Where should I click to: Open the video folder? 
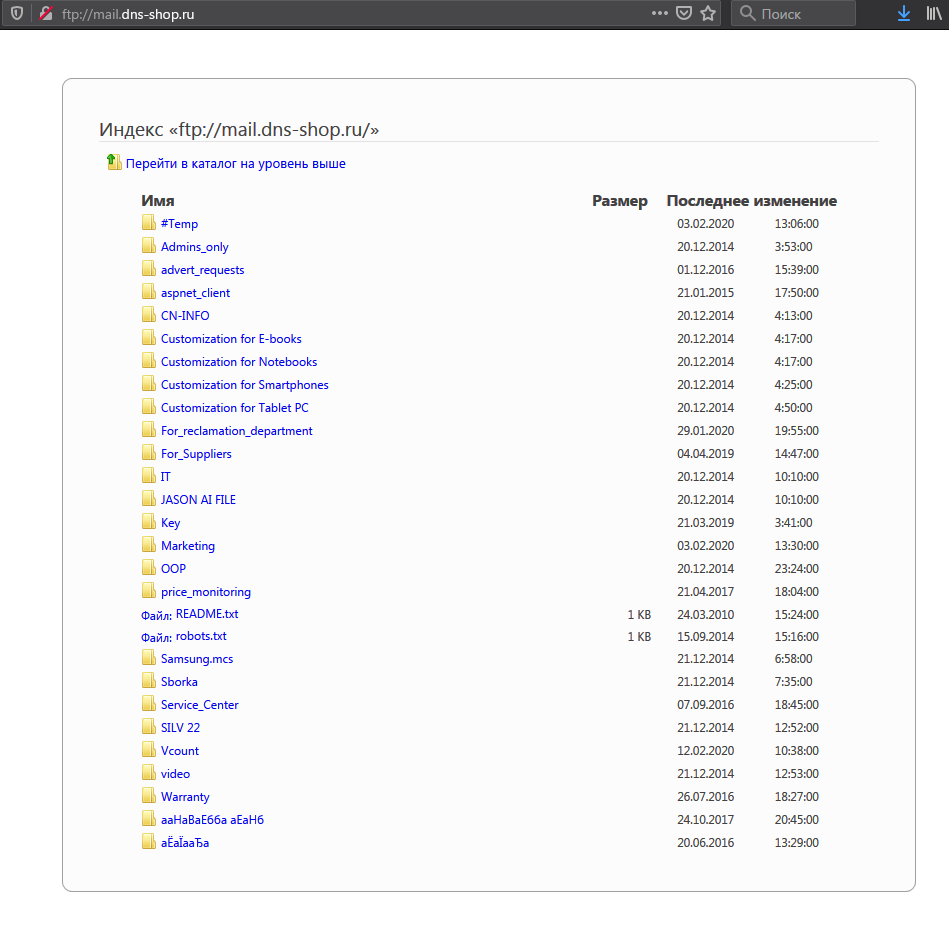[175, 773]
